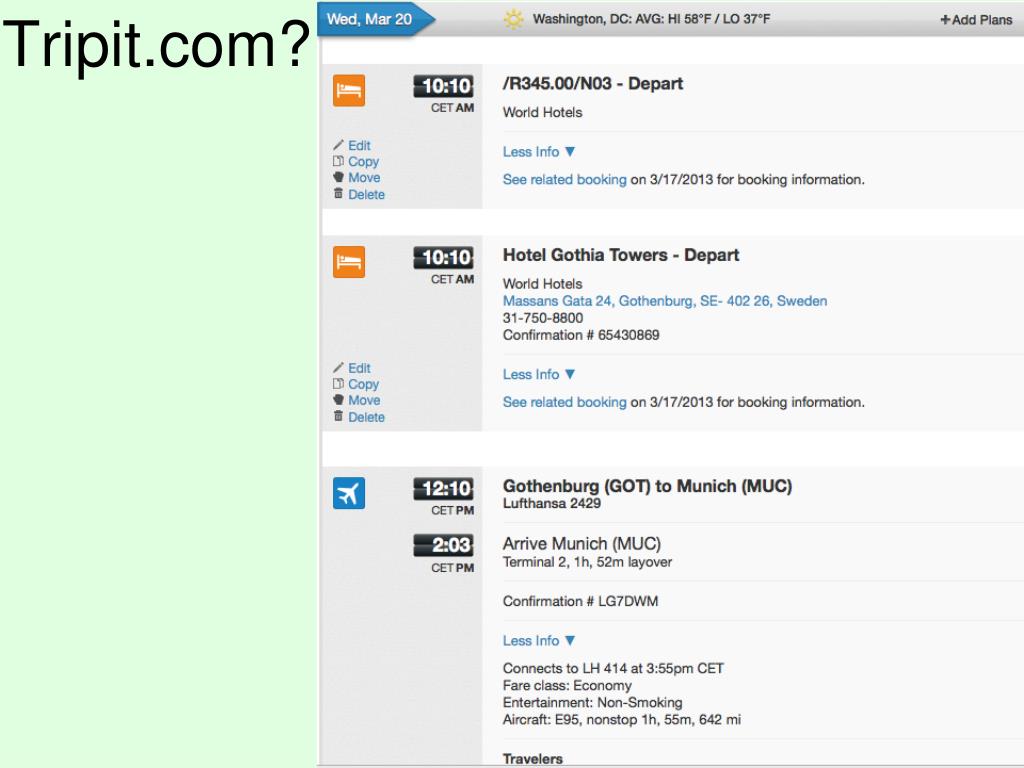Collapse Less Info under Hotel Gothia Towers
The height and width of the screenshot is (768, 1024).
coord(539,374)
